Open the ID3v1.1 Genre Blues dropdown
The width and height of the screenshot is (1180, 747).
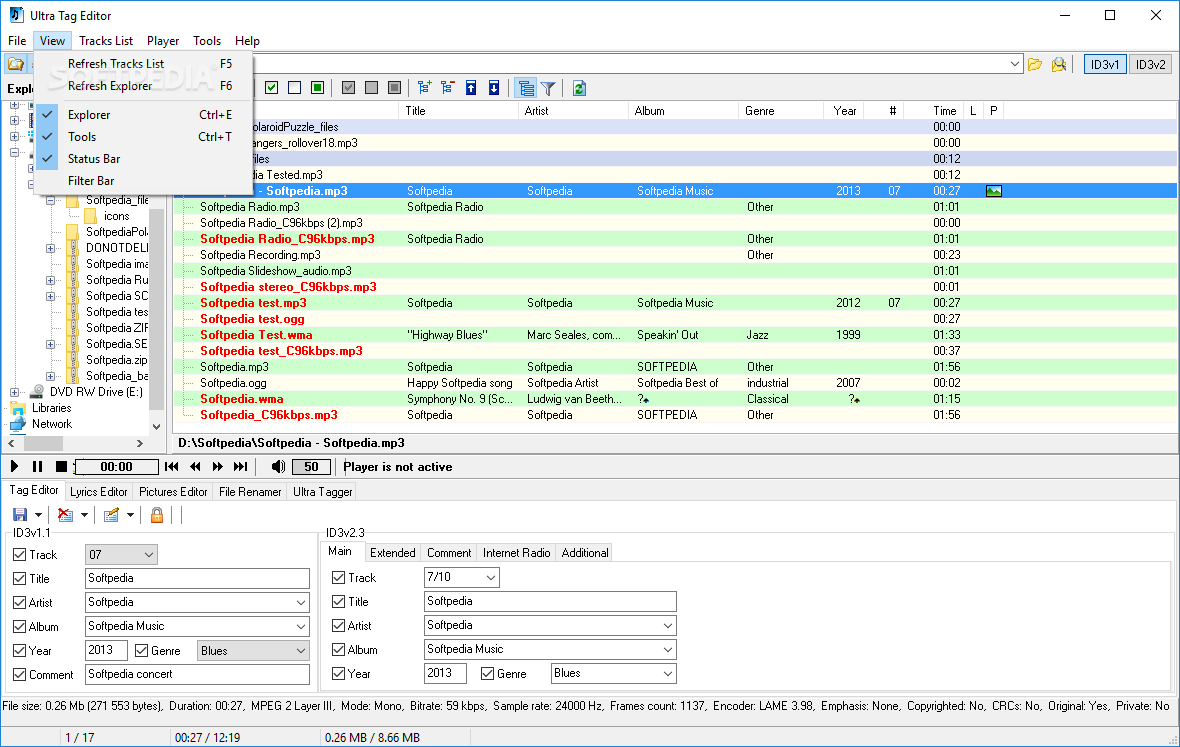point(301,651)
